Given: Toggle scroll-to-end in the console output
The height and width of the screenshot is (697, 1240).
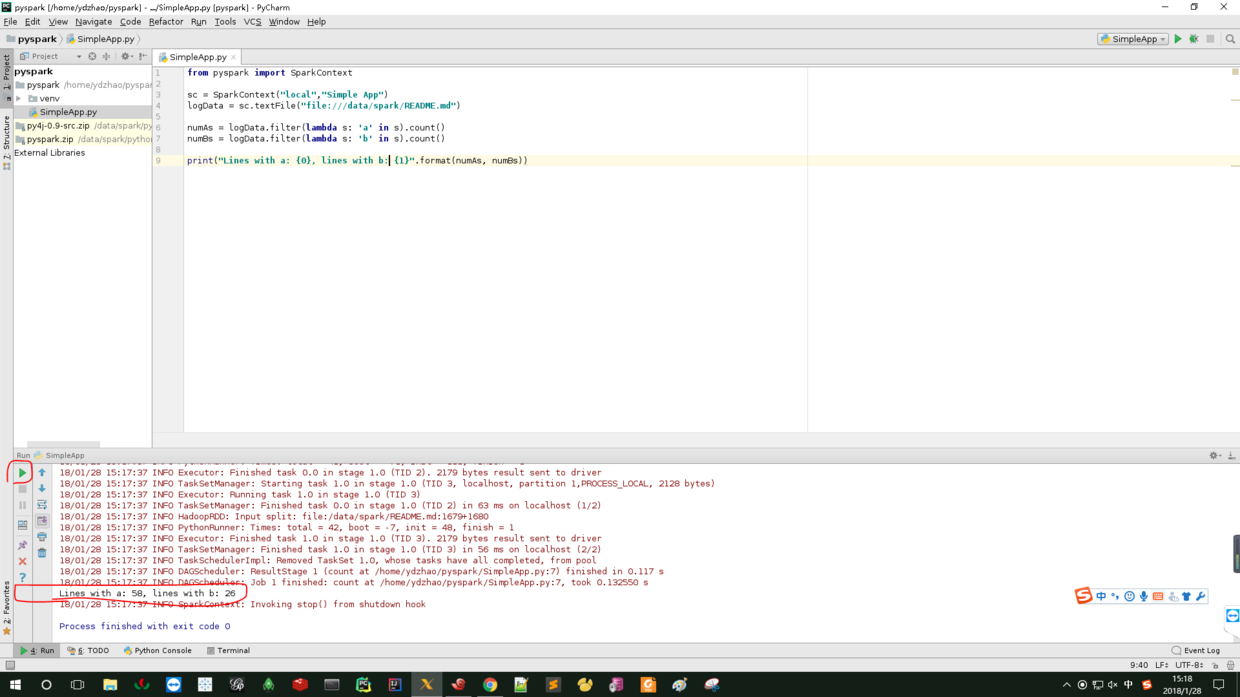Looking at the screenshot, I should [42, 521].
